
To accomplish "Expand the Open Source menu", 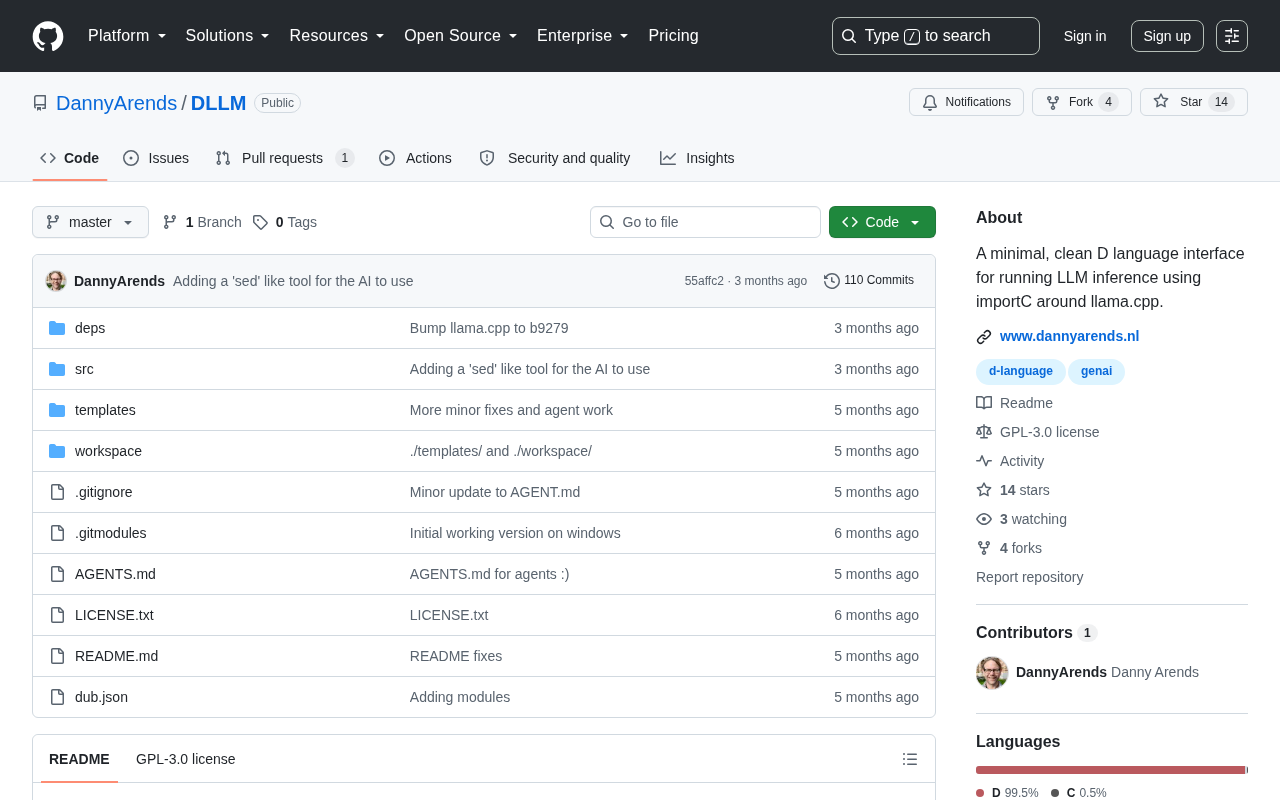I will 461,36.
